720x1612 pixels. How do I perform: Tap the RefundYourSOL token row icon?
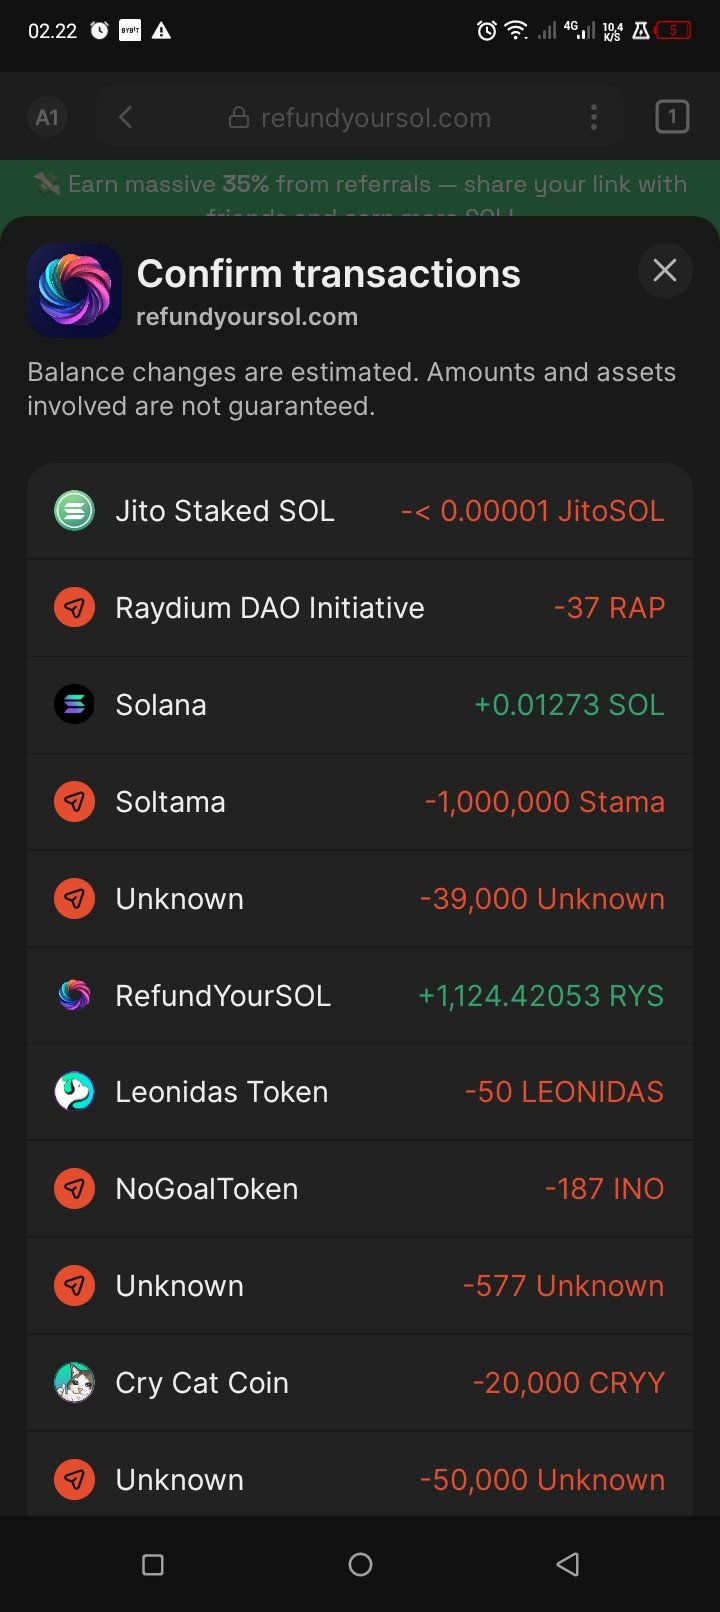[74, 996]
